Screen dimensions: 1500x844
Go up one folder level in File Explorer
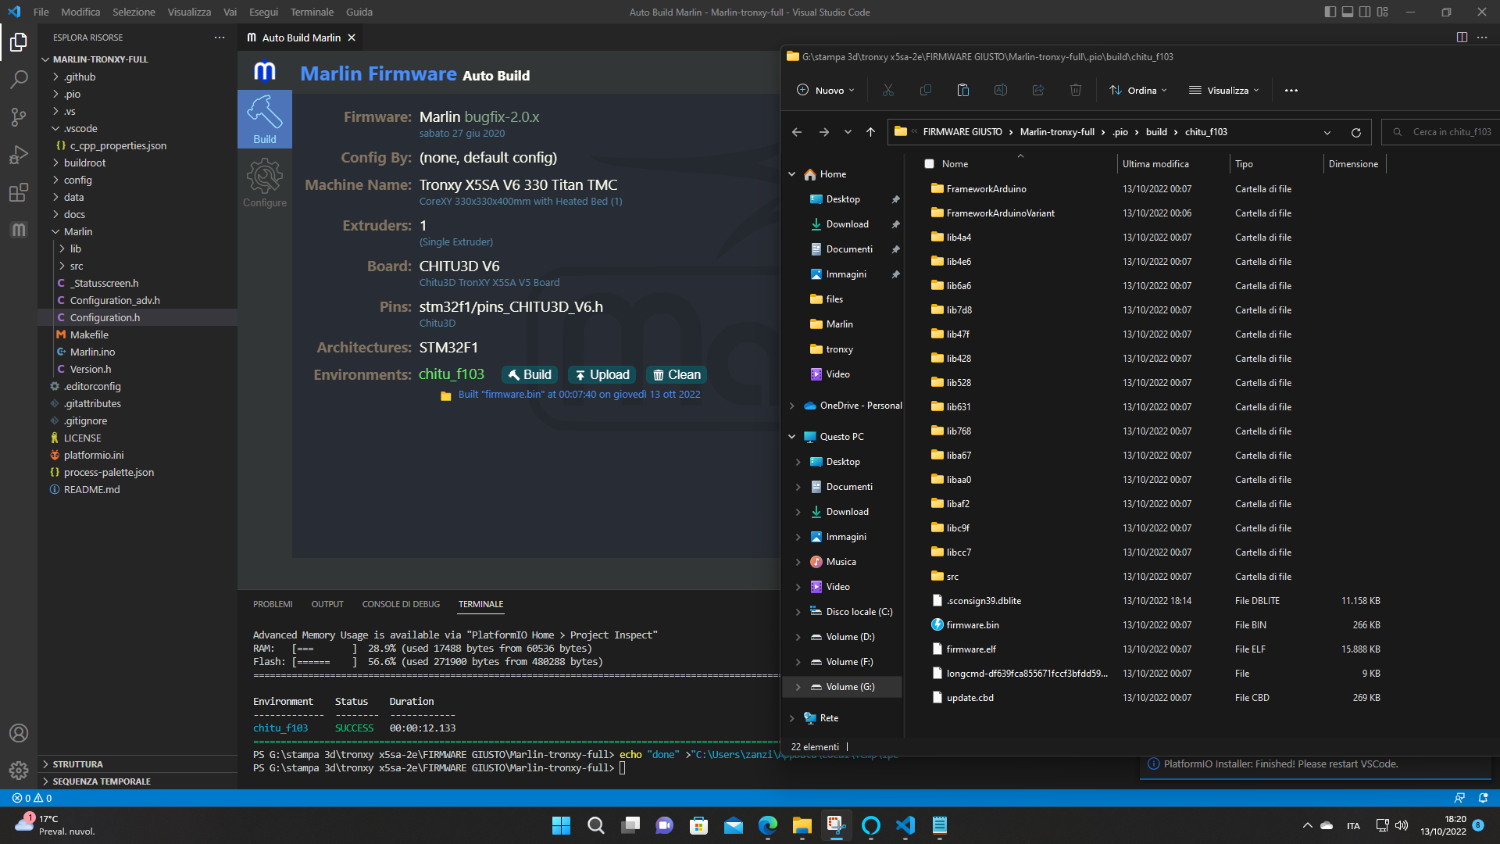(871, 132)
